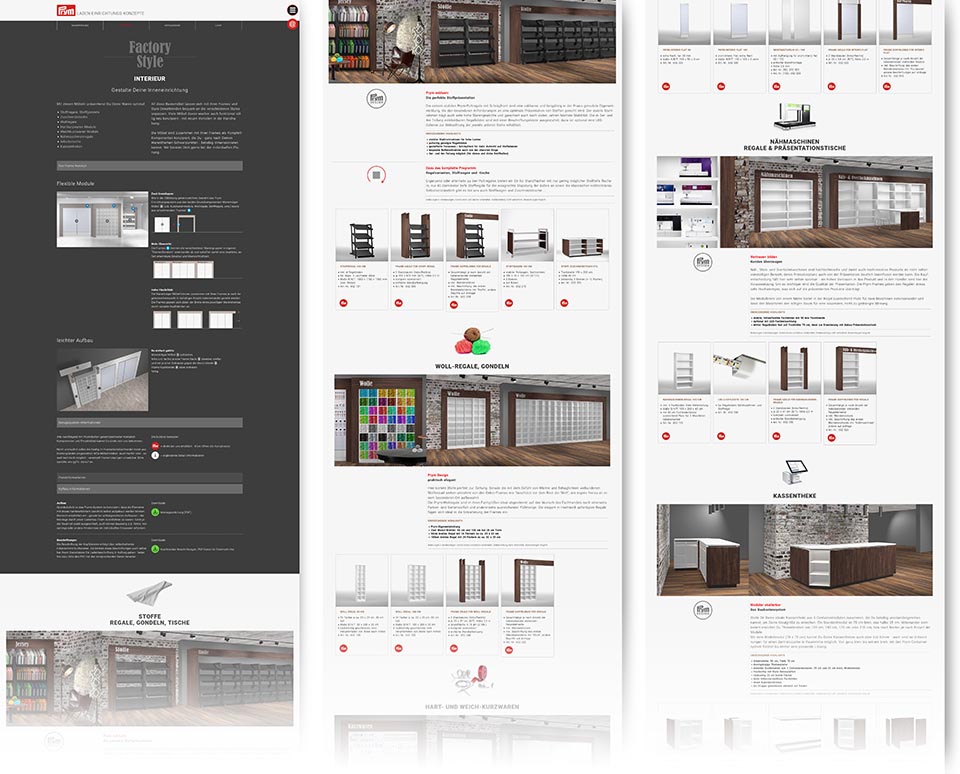The image size is (960, 774).
Task: Click the Prym designer badge under Nähmaschinen render
Action: point(703,262)
